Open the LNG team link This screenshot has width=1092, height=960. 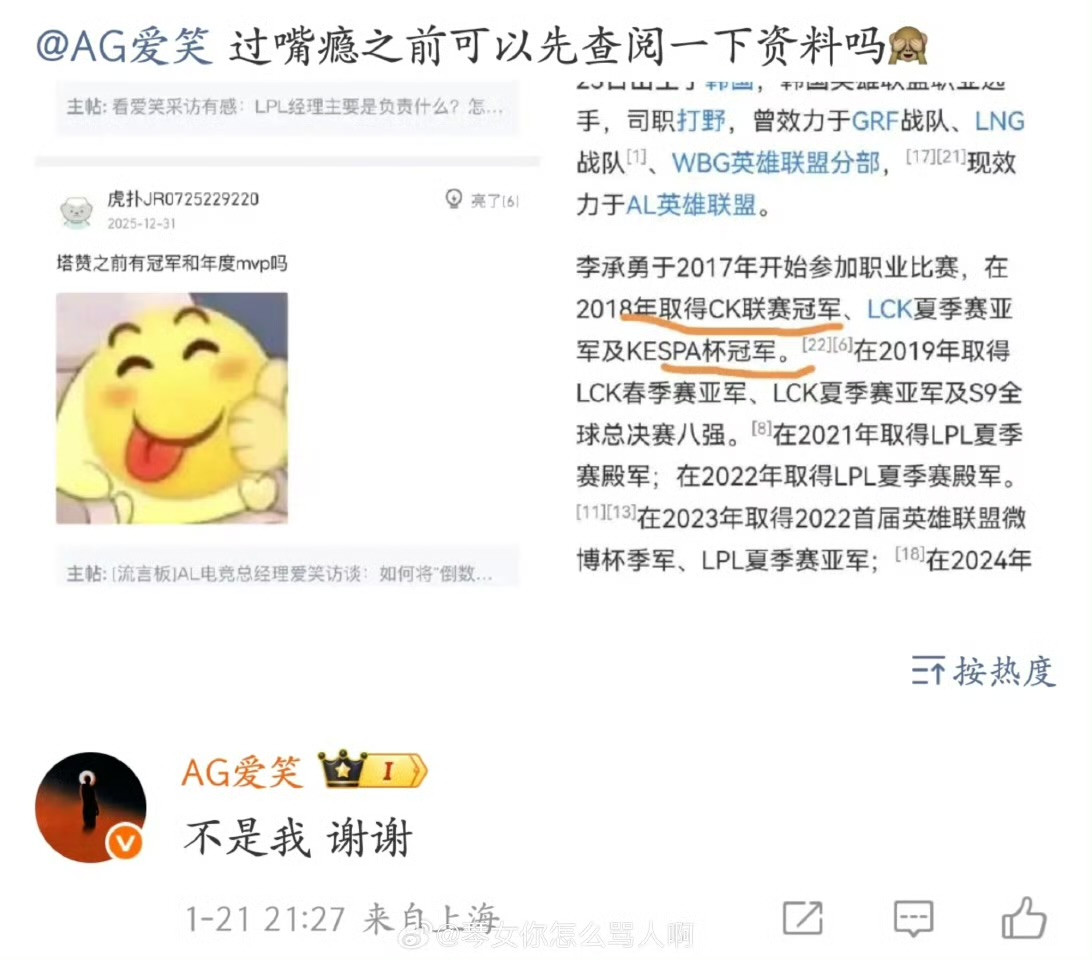[999, 121]
